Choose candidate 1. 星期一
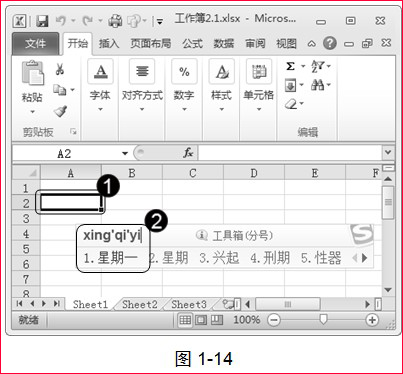 click(x=110, y=258)
